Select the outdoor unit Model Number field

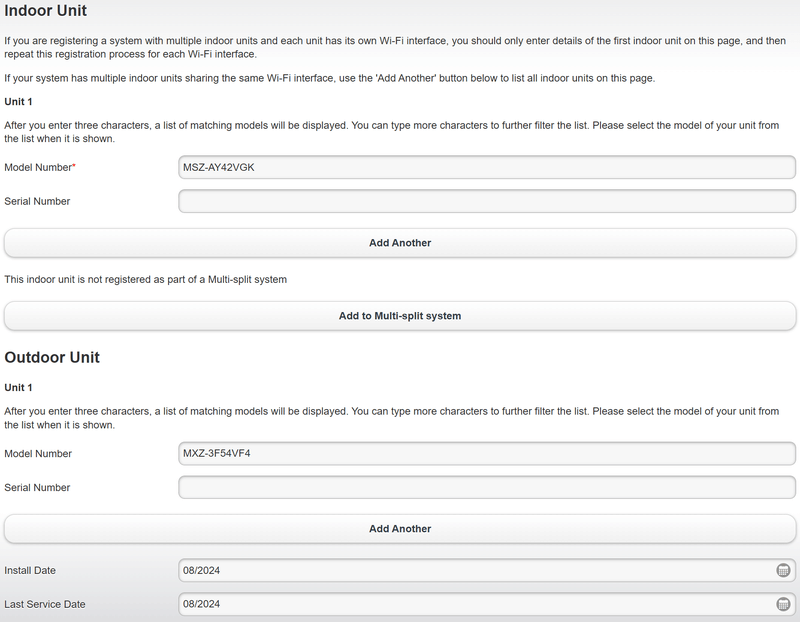pyautogui.click(x=486, y=453)
